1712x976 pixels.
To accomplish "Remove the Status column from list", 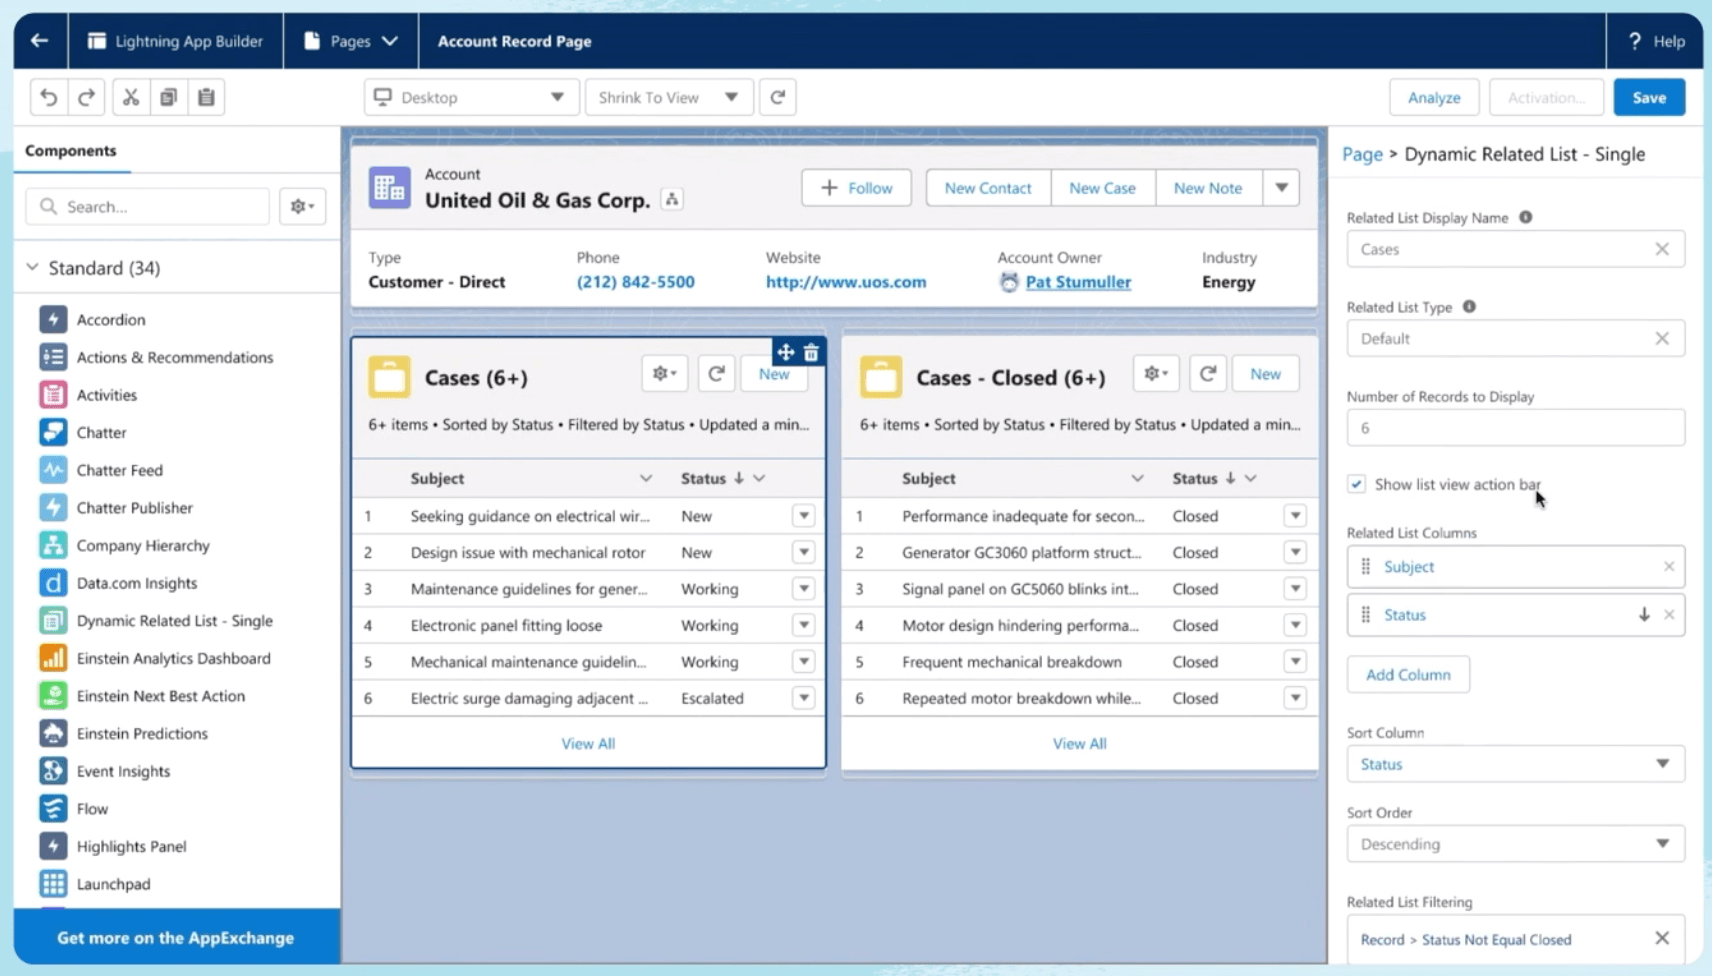I will click(x=1668, y=615).
